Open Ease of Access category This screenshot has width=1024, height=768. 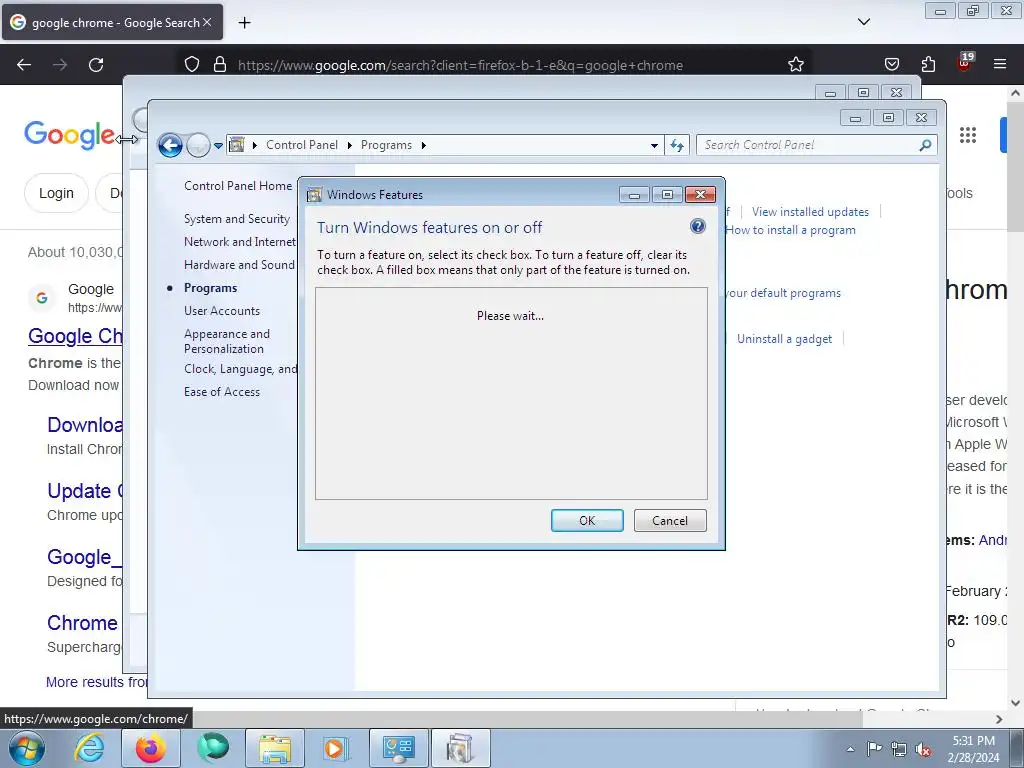[222, 392]
